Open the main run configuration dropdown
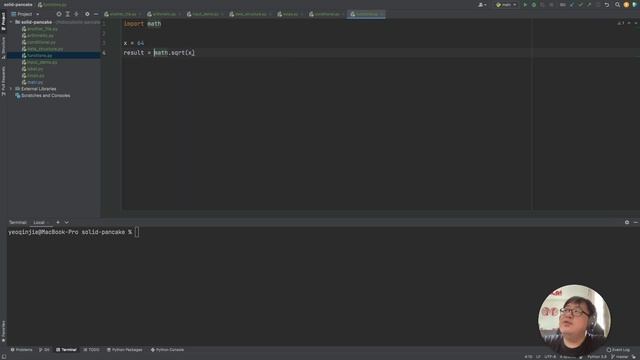 506,4
